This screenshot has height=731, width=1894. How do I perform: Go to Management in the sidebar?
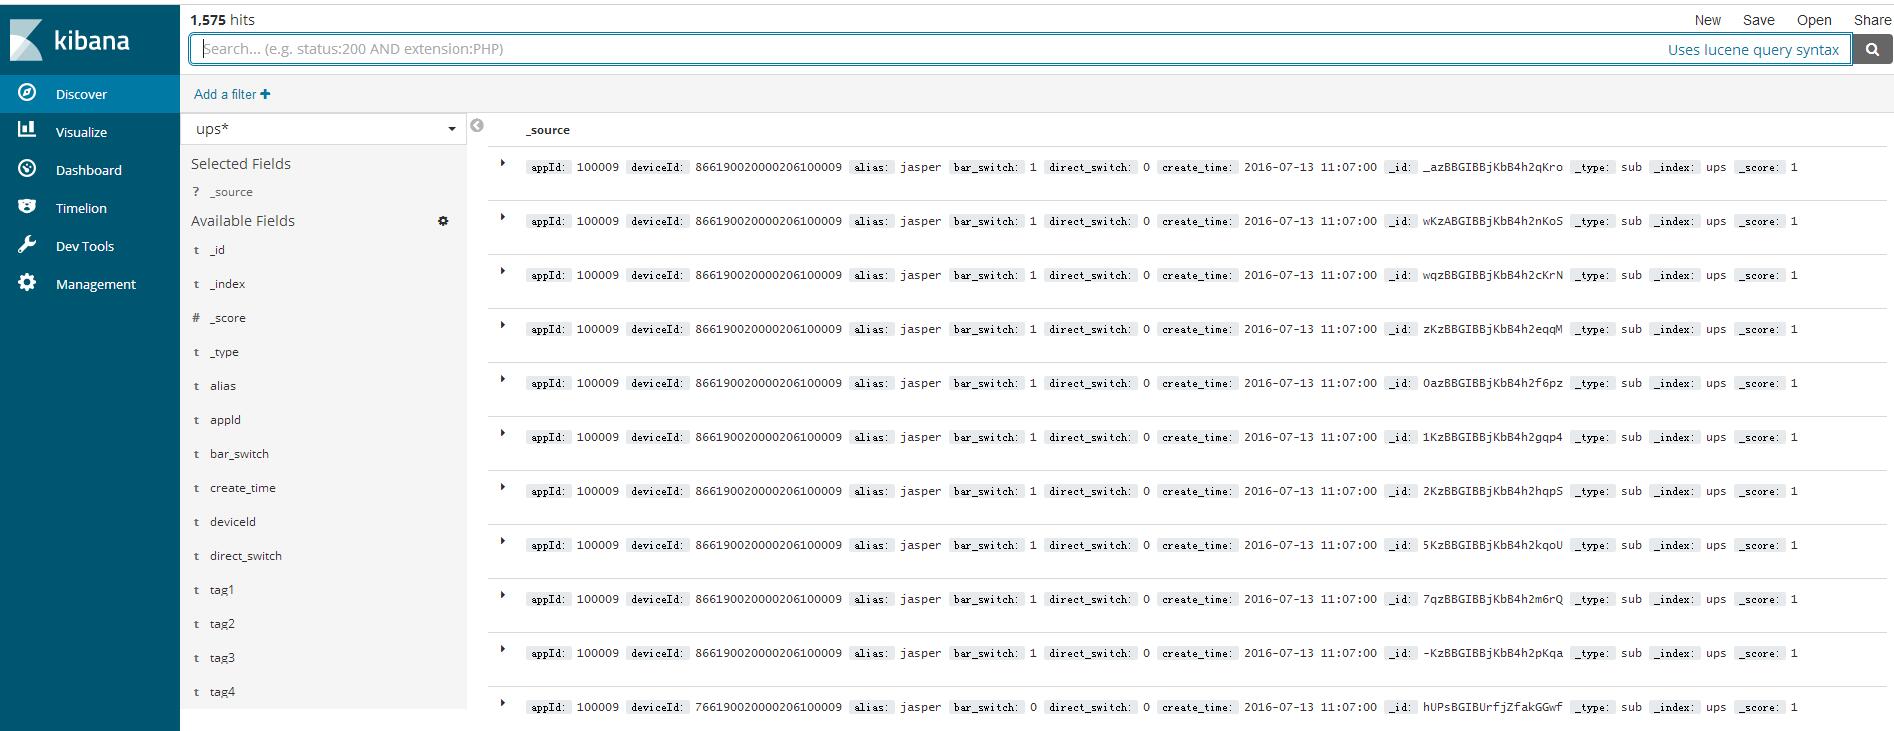click(96, 284)
